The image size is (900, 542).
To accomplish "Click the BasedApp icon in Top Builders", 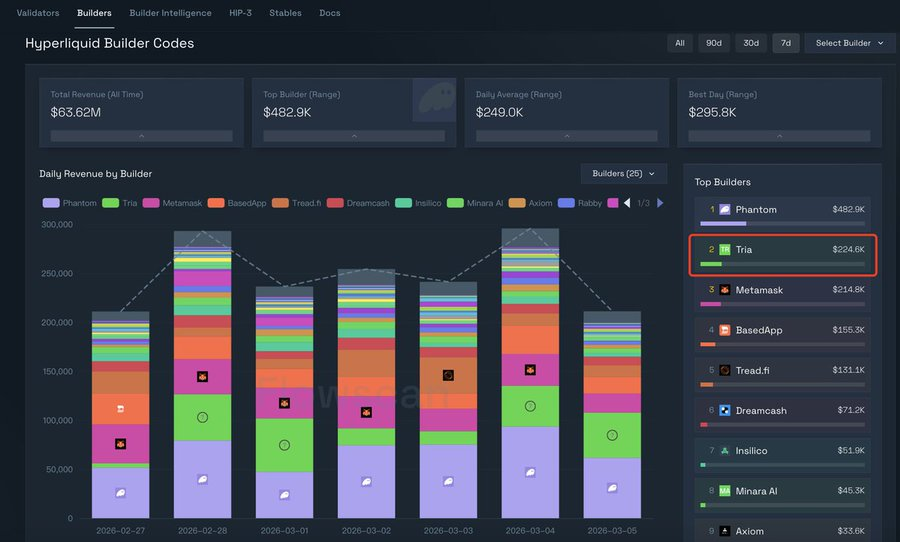I will click(725, 330).
